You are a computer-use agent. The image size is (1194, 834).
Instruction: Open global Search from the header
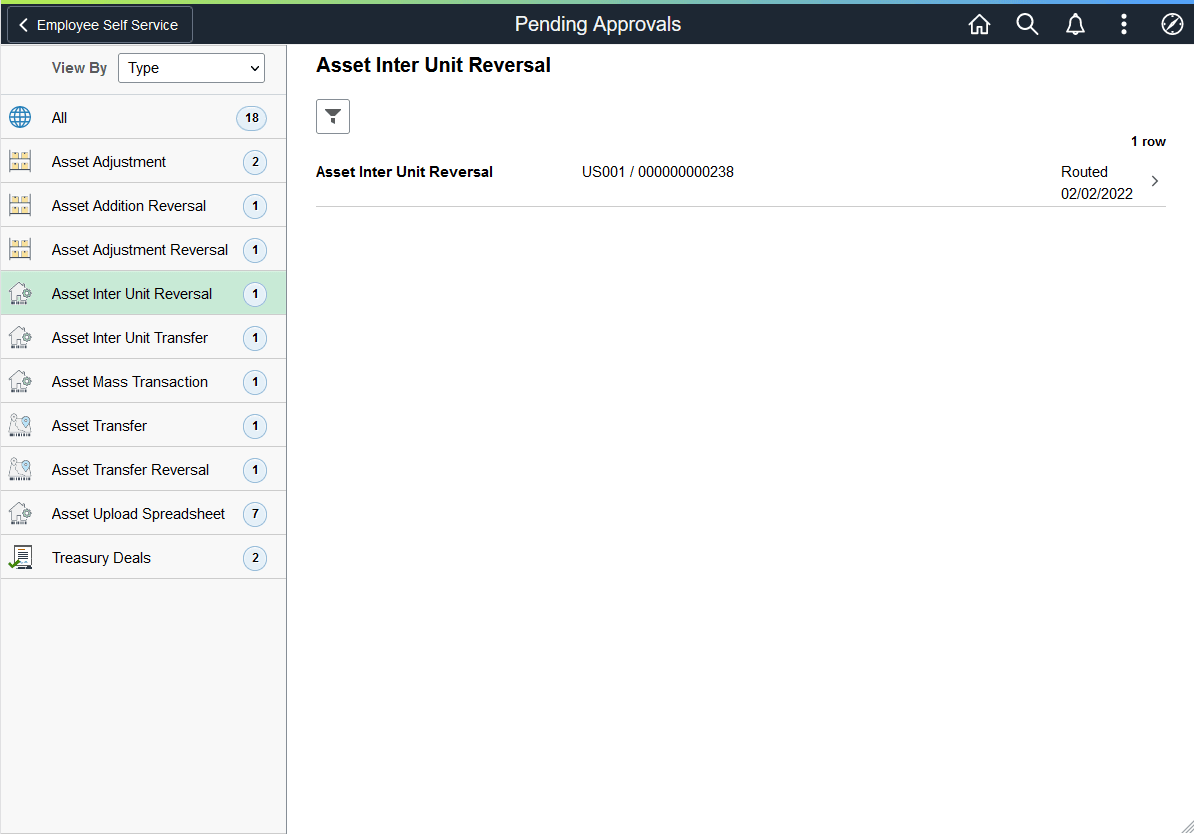[x=1027, y=24]
